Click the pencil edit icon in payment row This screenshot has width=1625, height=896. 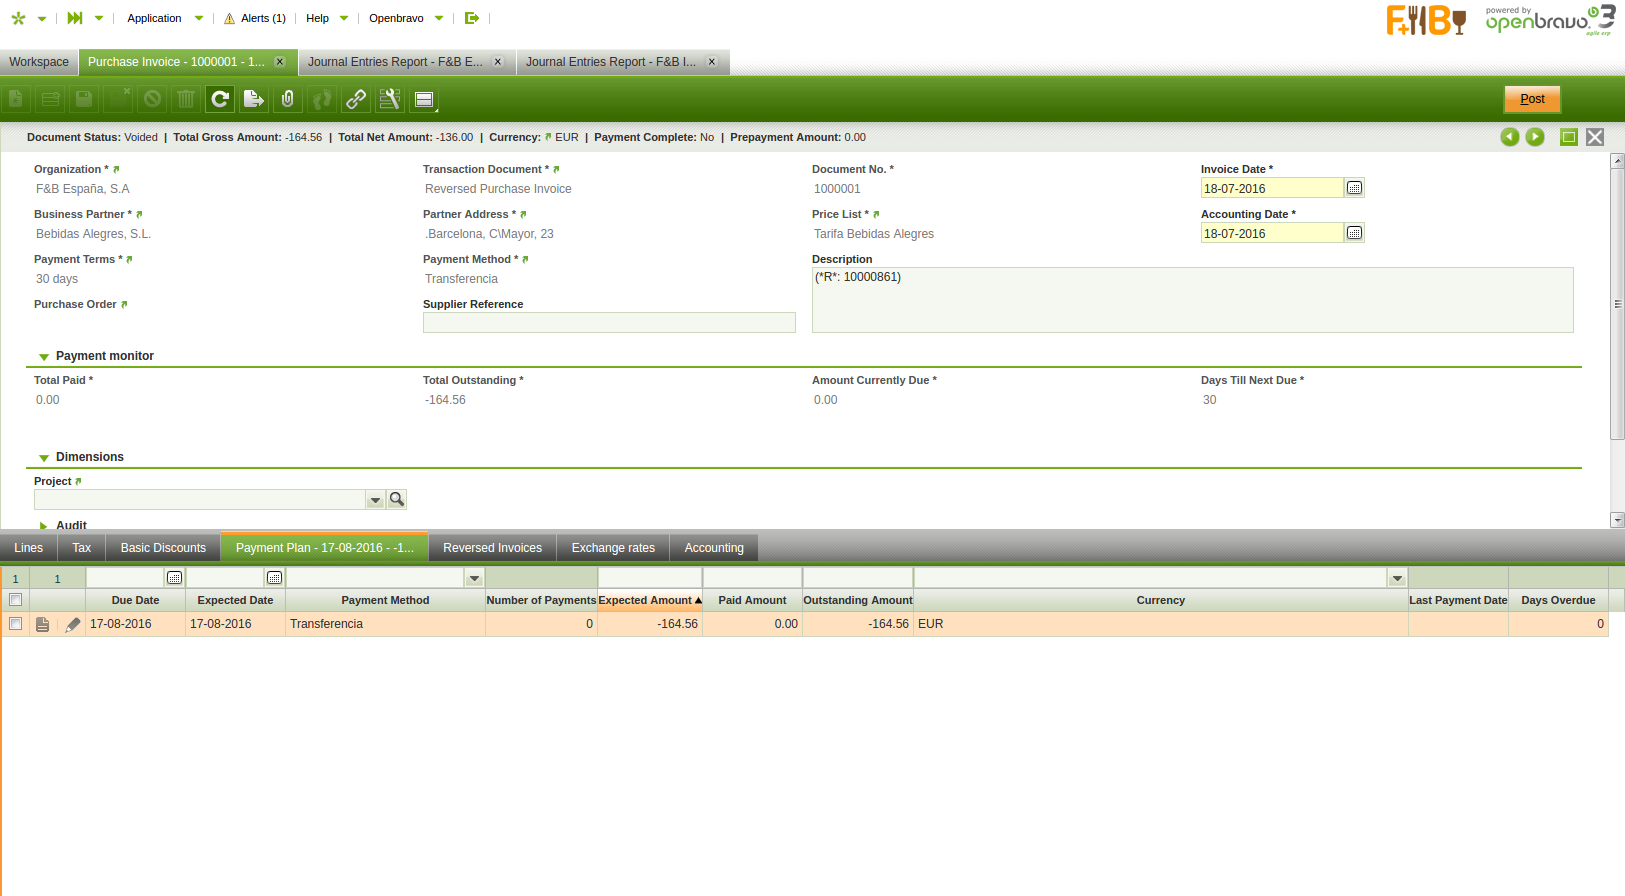click(x=73, y=624)
